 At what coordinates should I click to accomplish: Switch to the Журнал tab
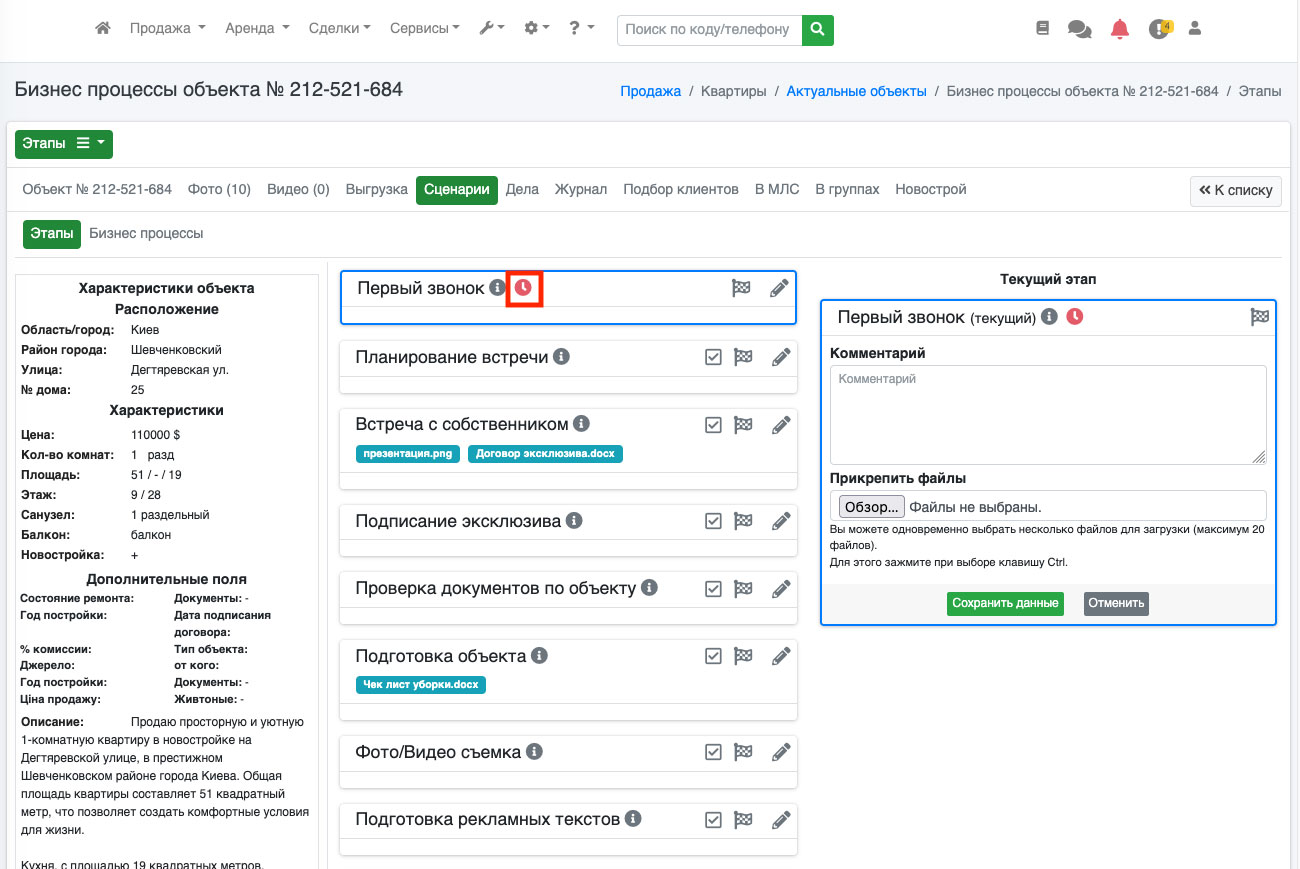[580, 189]
